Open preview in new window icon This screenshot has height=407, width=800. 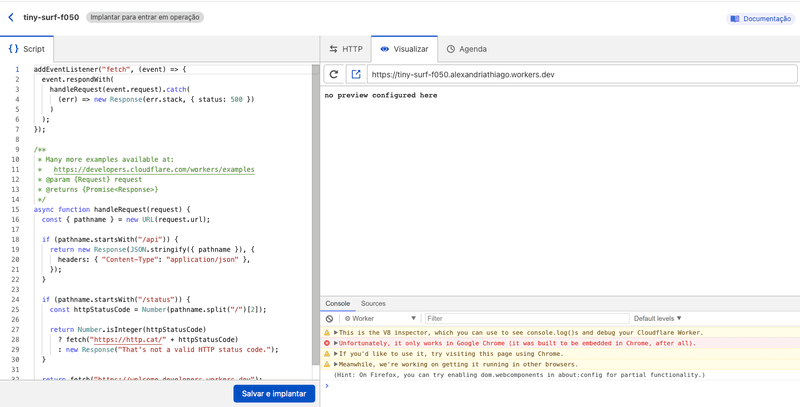356,74
